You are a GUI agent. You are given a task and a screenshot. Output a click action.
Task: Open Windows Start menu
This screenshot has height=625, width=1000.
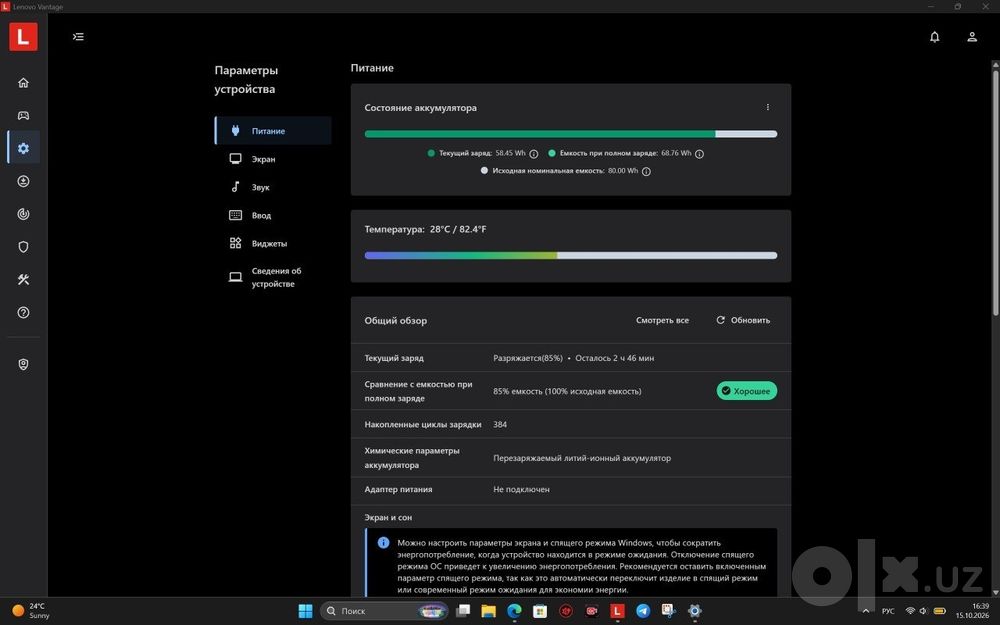click(x=305, y=611)
